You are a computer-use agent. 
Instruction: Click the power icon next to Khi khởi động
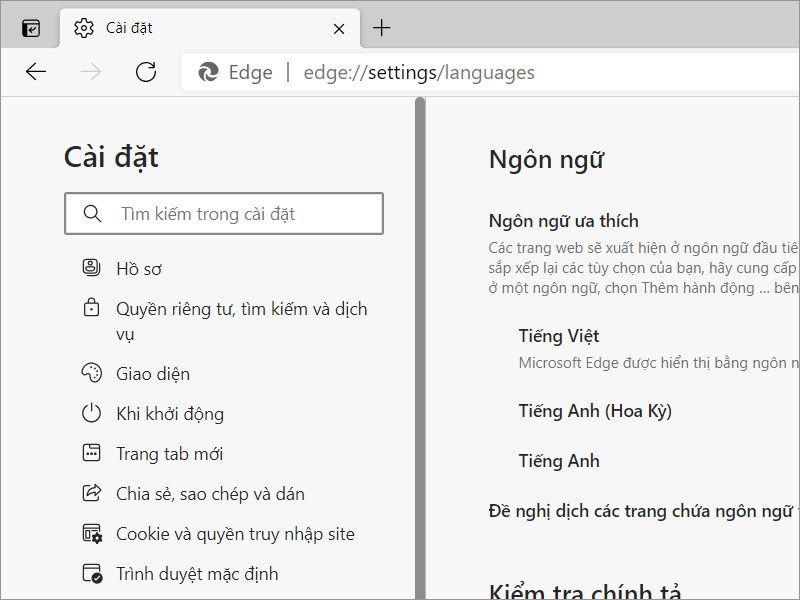(x=91, y=413)
